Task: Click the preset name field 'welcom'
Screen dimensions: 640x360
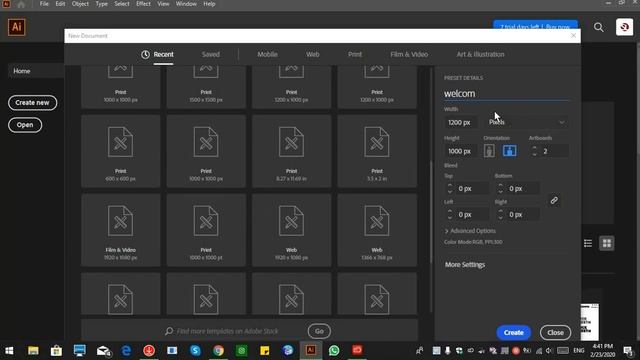Action: (506, 93)
